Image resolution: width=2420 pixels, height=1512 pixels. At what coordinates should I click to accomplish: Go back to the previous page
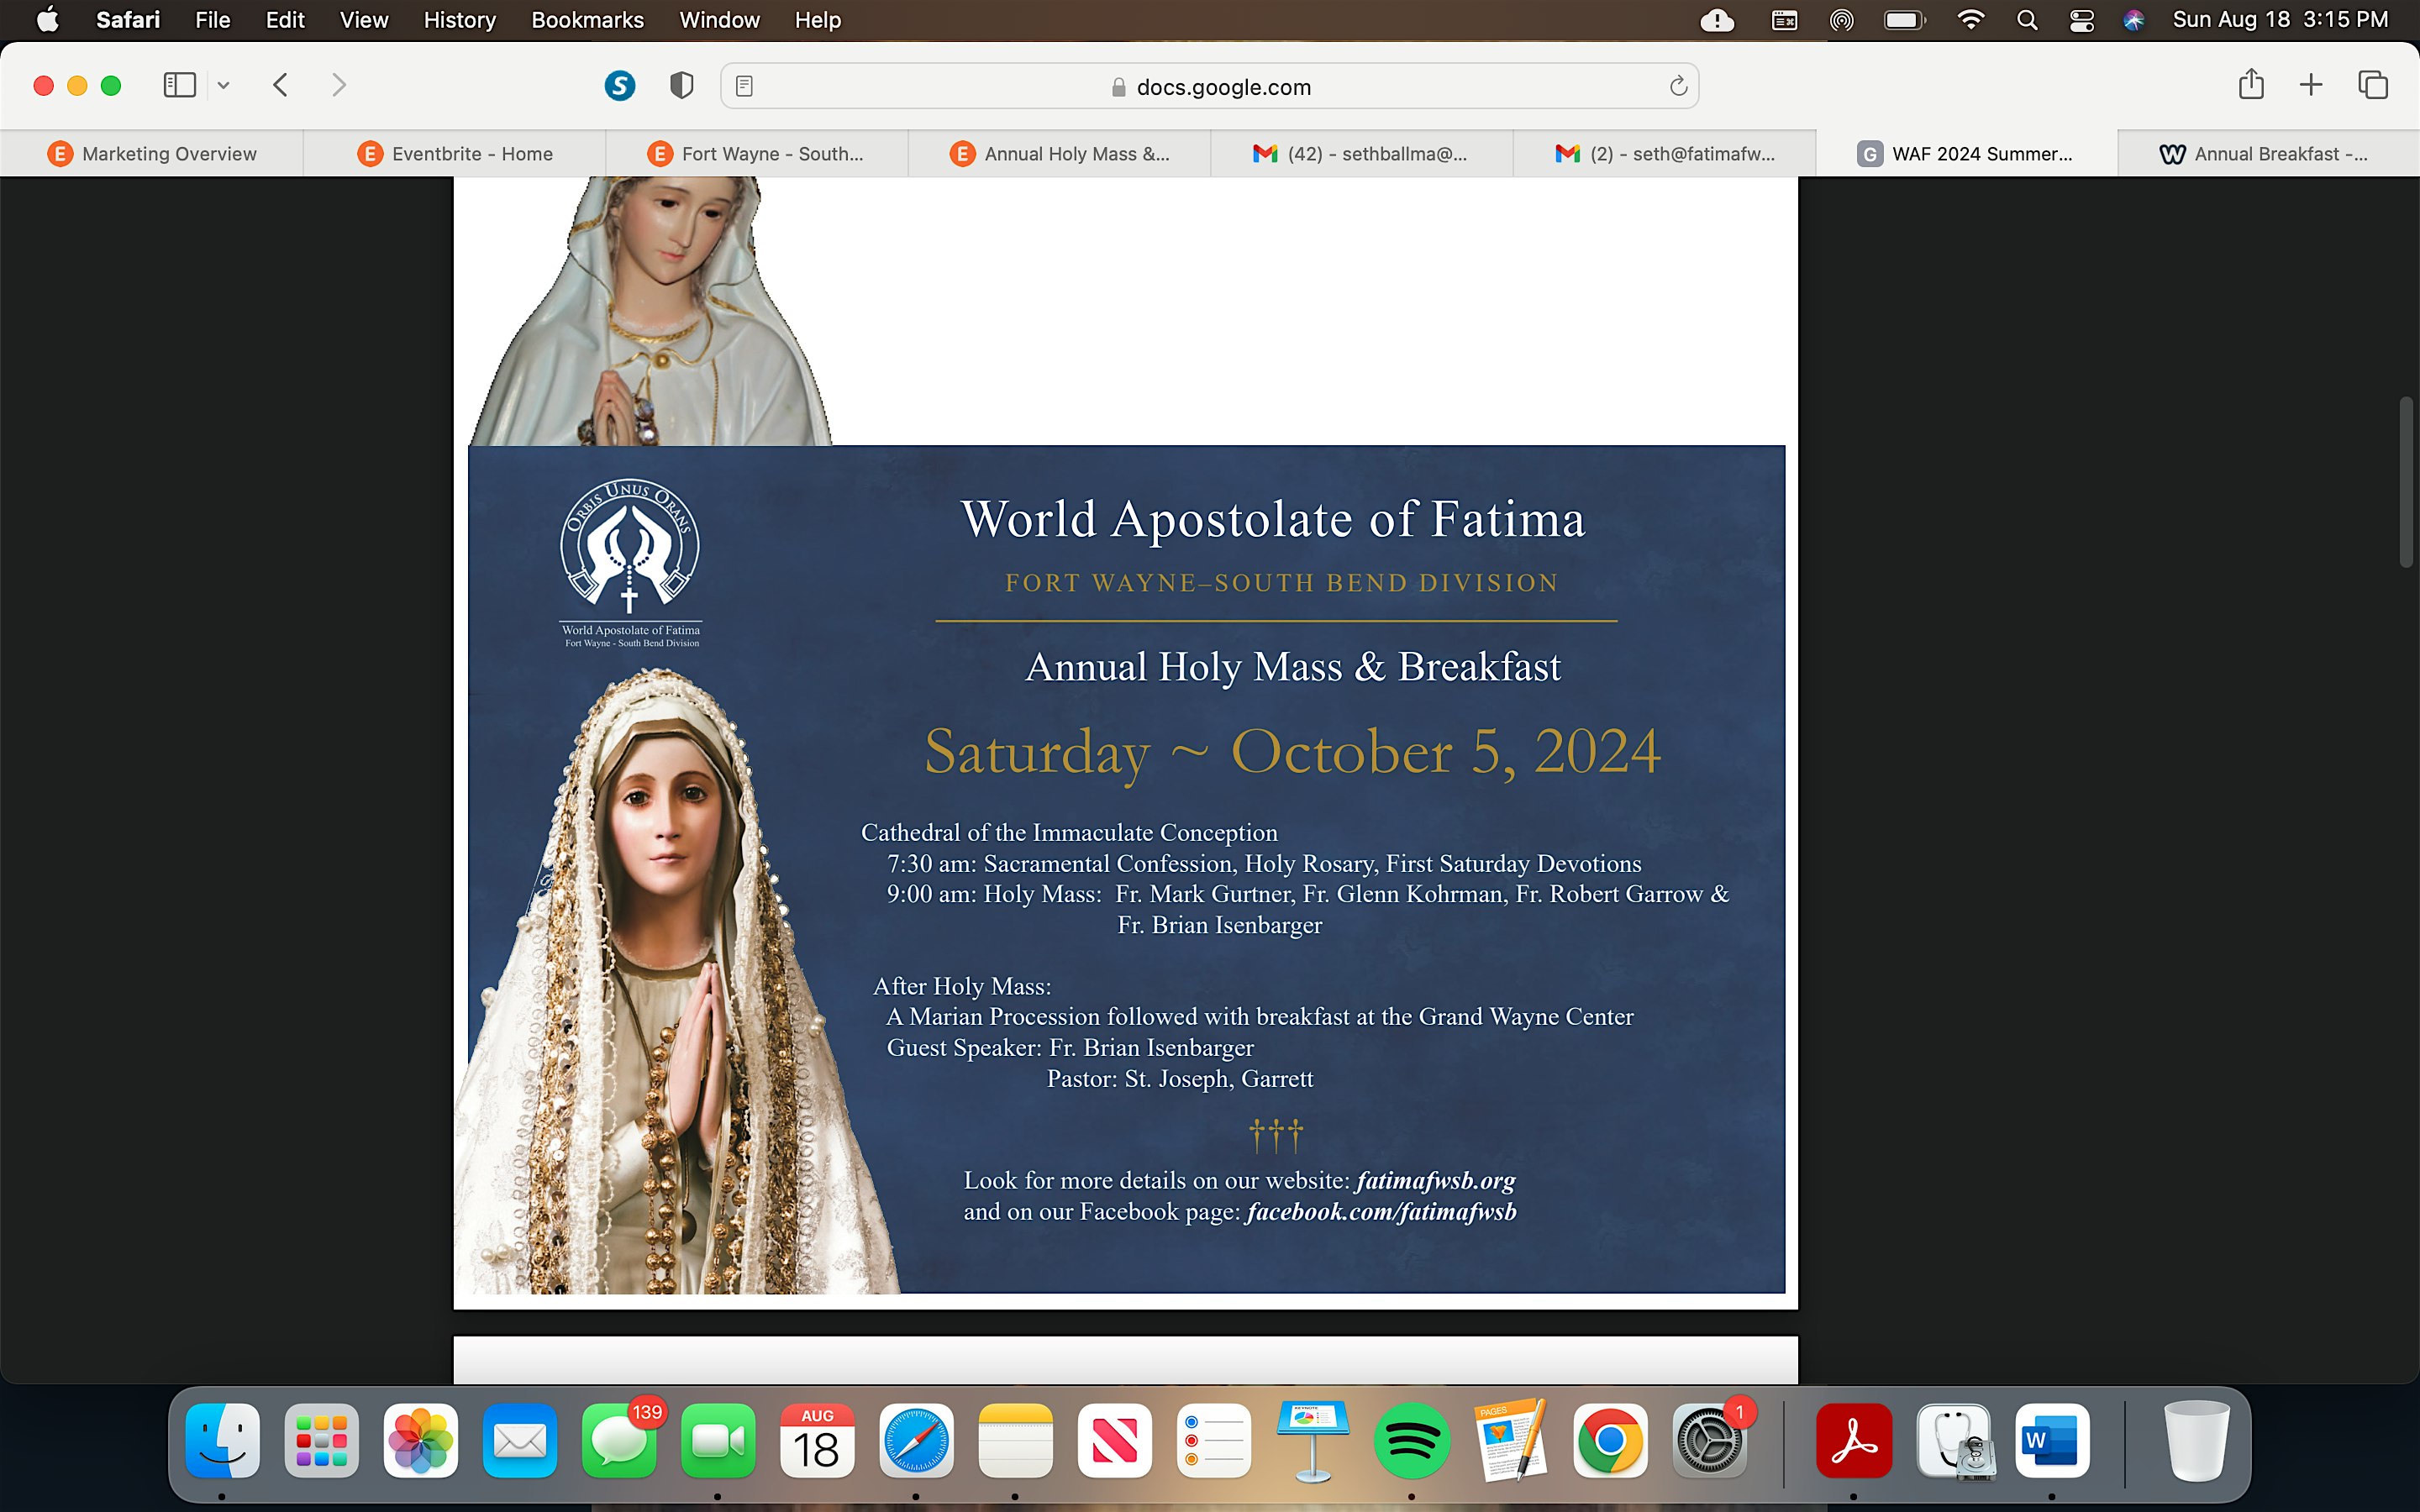[281, 85]
